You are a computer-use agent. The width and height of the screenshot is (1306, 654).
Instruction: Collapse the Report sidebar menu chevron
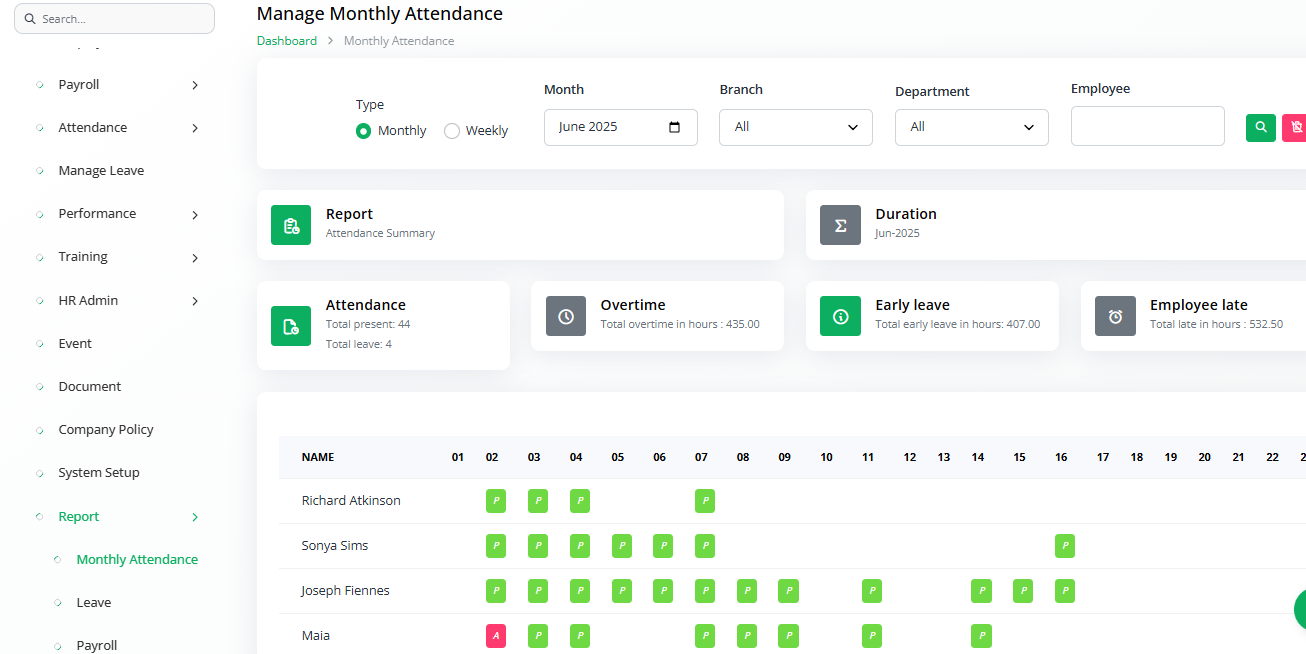point(195,517)
